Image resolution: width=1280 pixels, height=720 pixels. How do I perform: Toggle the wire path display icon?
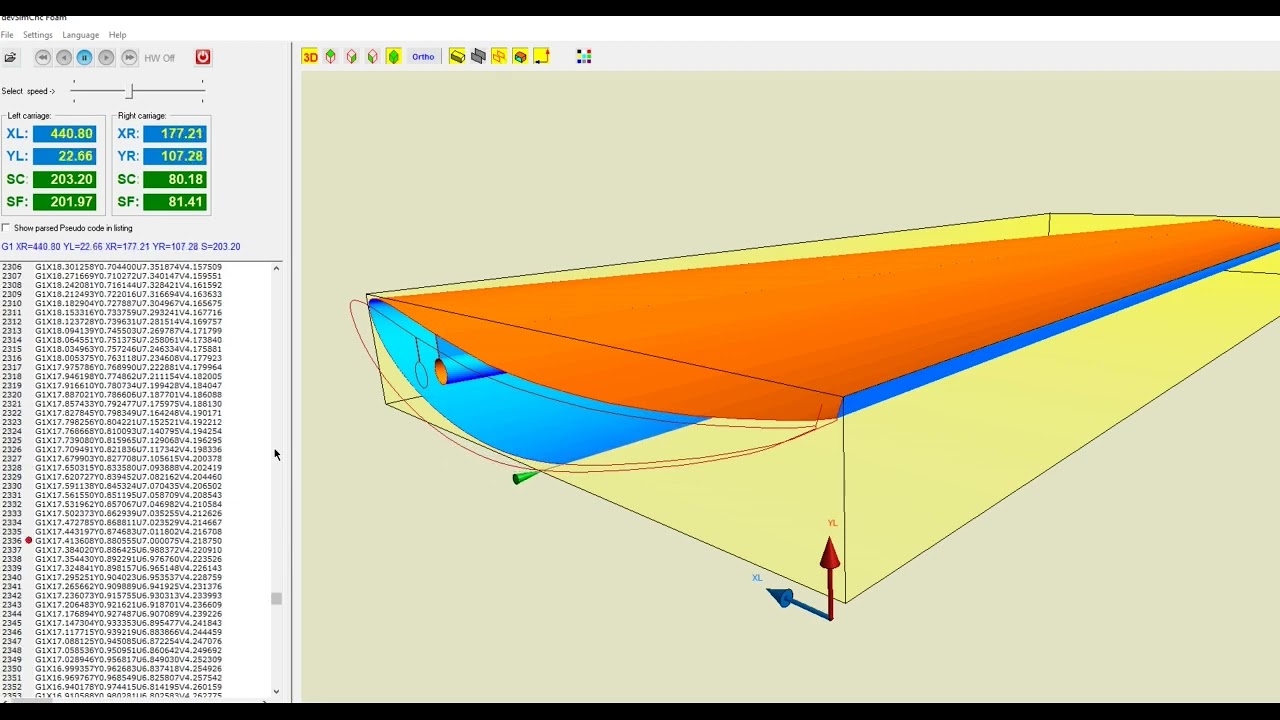click(499, 57)
